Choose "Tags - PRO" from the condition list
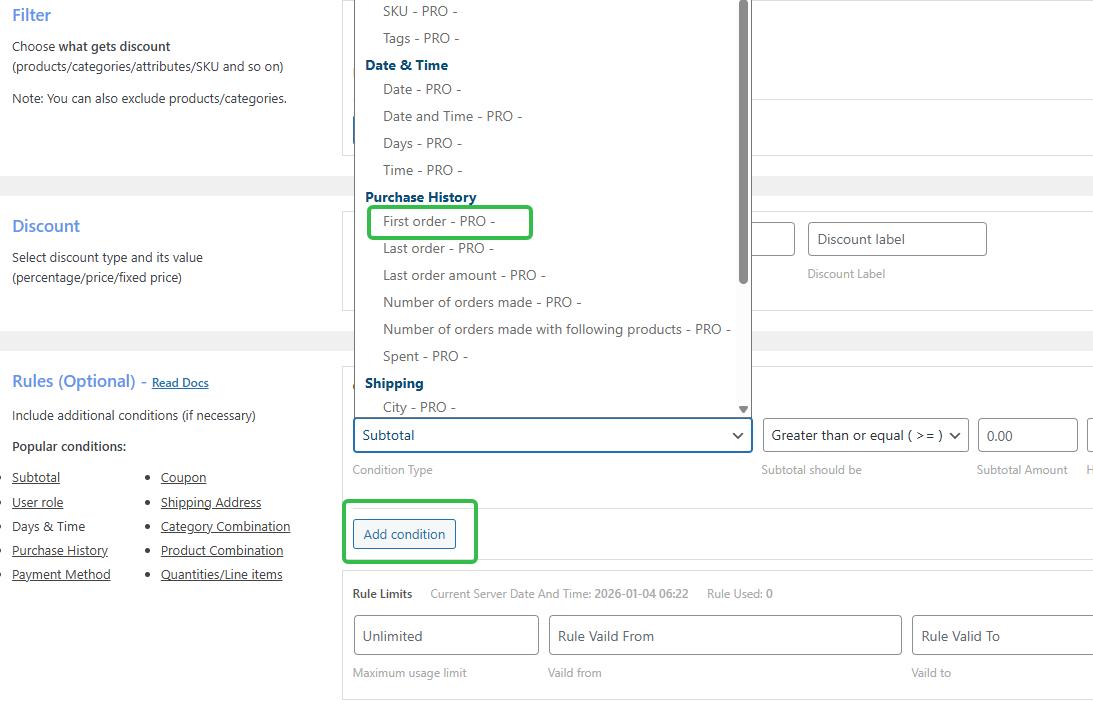The image size is (1093, 707). [420, 38]
